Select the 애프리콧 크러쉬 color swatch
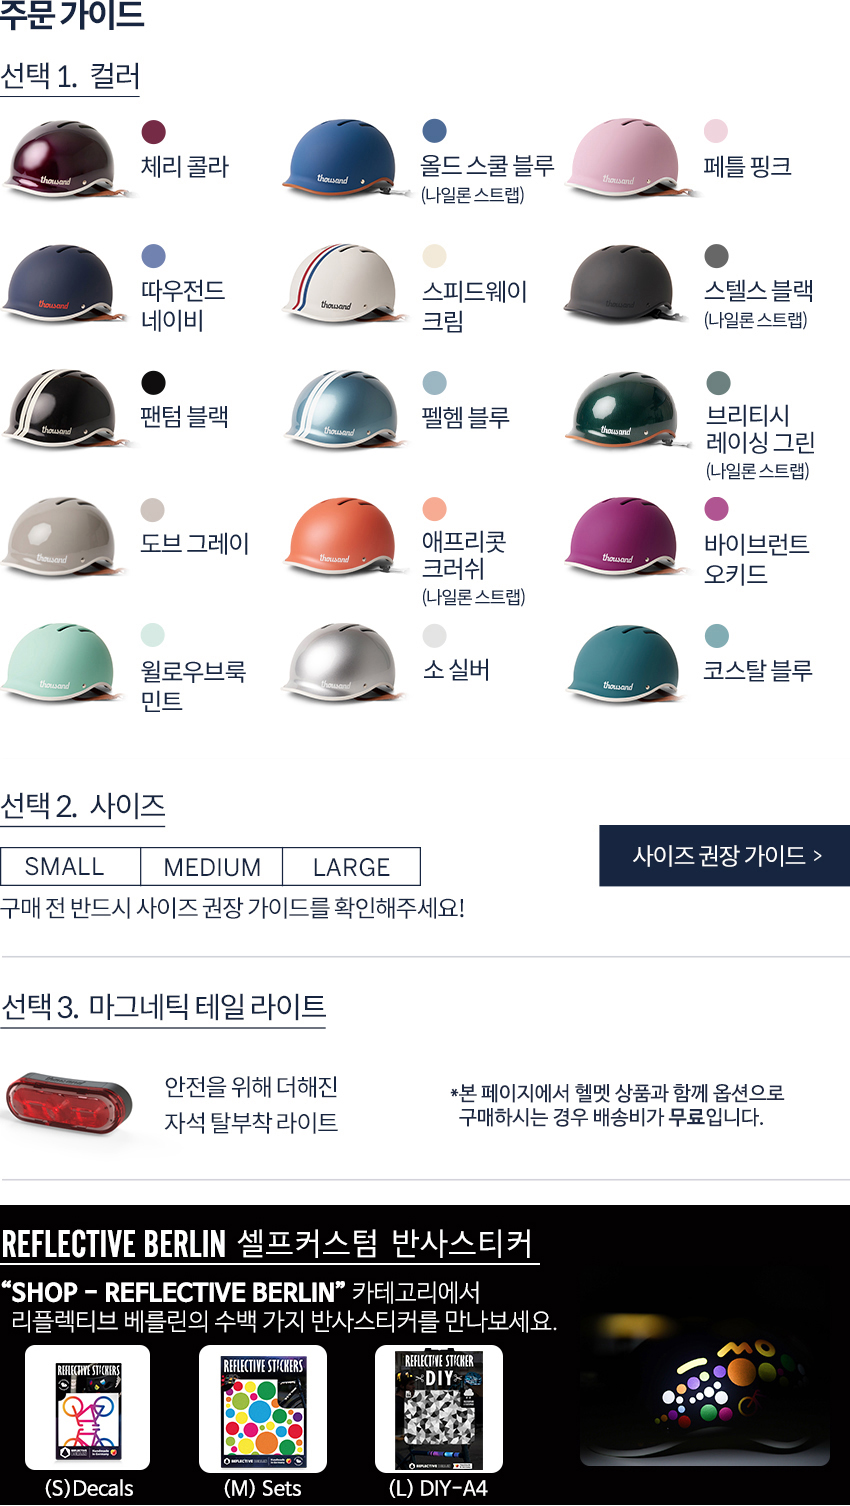 [x=434, y=509]
